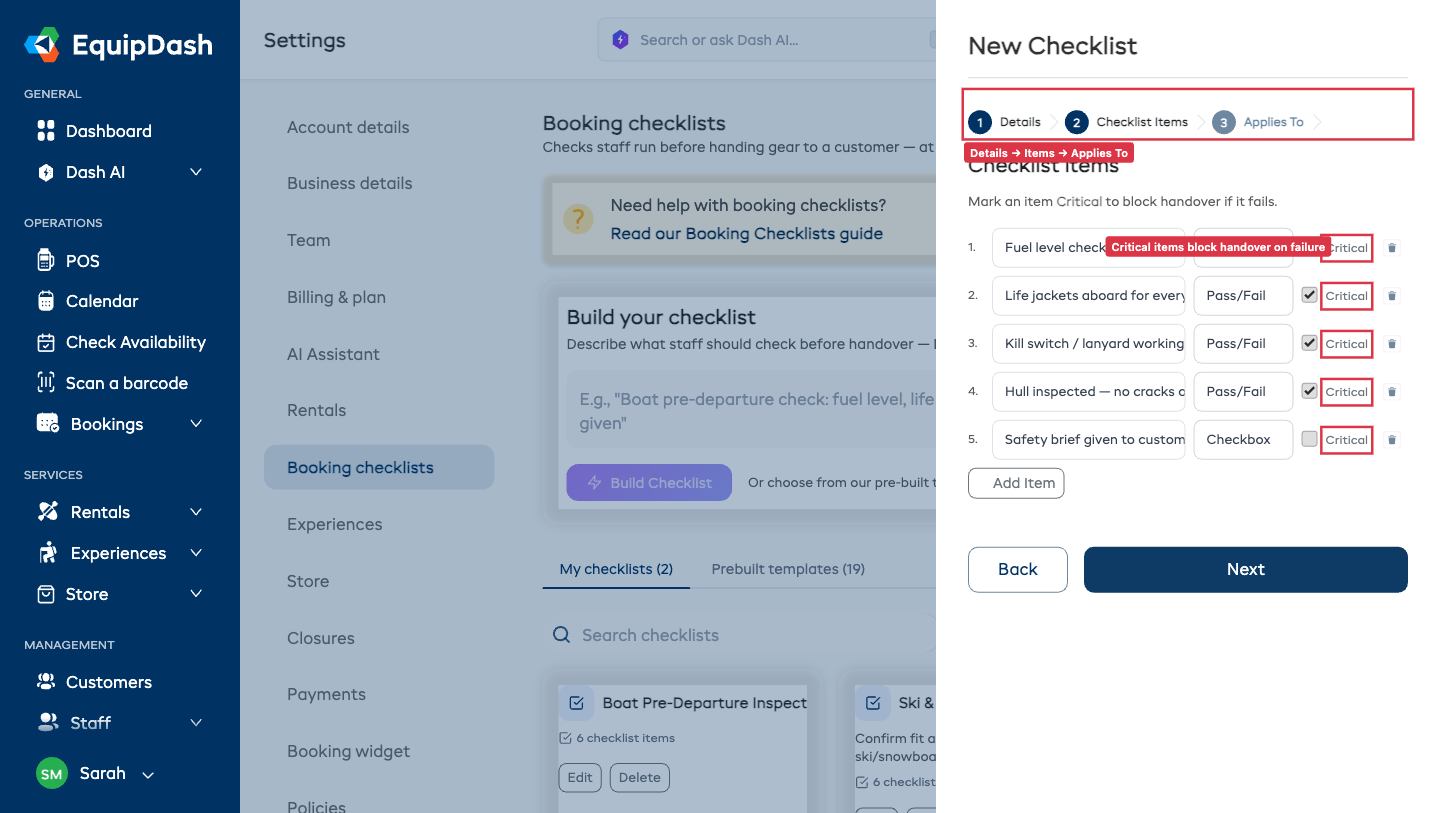Expand the Dash AI sidebar chevron
This screenshot has width=1440, height=813.
[x=196, y=172]
